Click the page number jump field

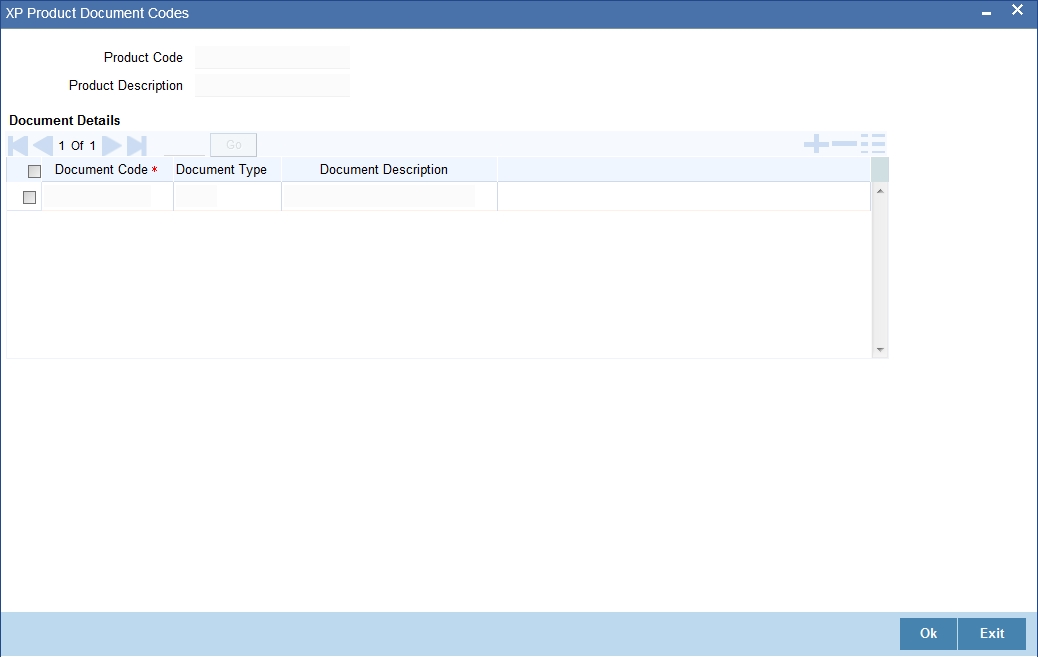pos(184,145)
